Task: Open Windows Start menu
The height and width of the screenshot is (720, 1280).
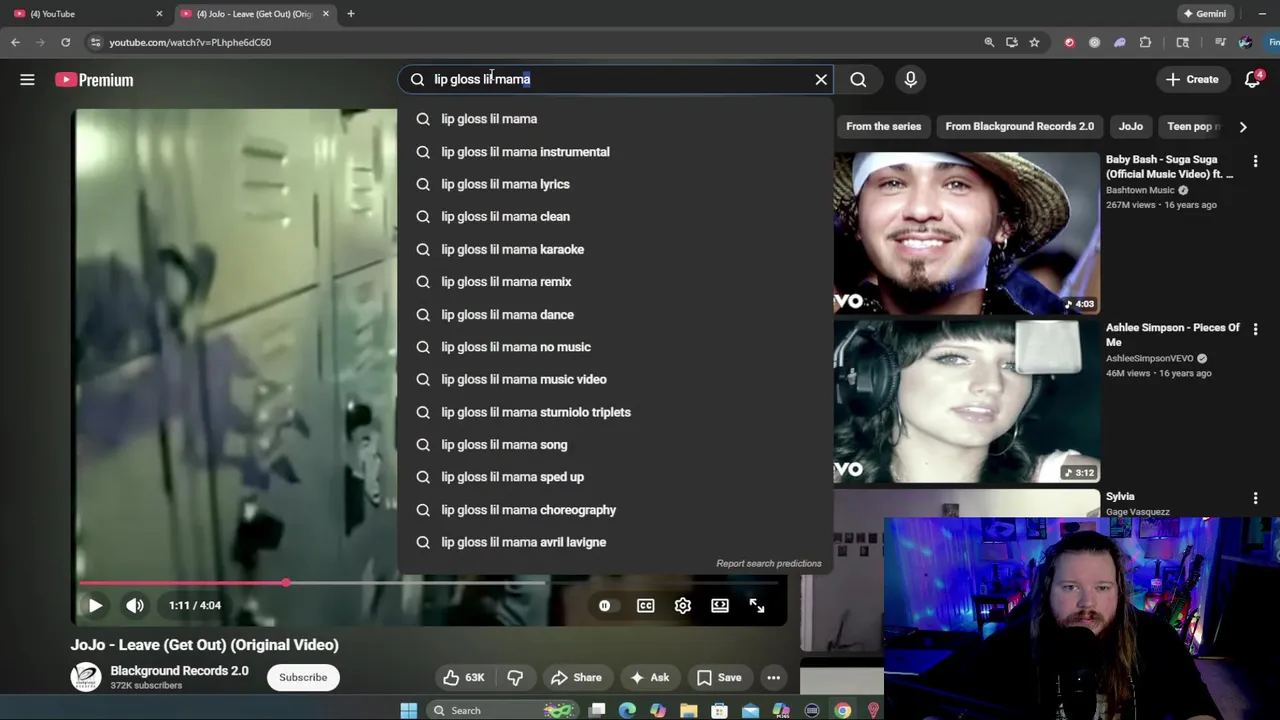Action: tap(408, 710)
